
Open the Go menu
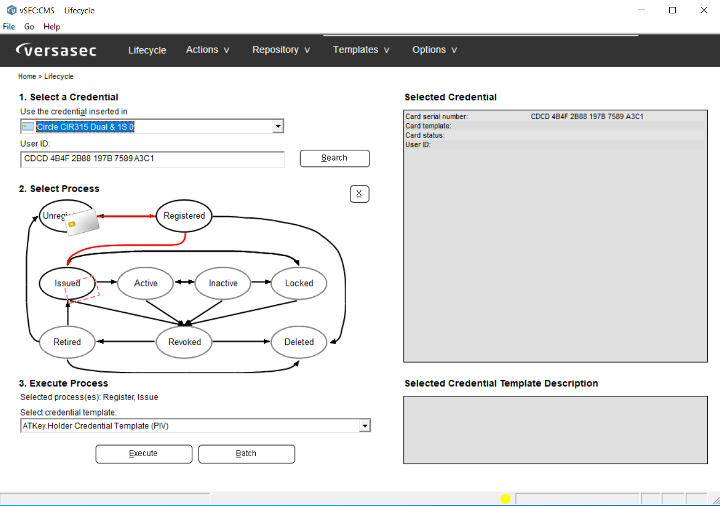(x=29, y=27)
